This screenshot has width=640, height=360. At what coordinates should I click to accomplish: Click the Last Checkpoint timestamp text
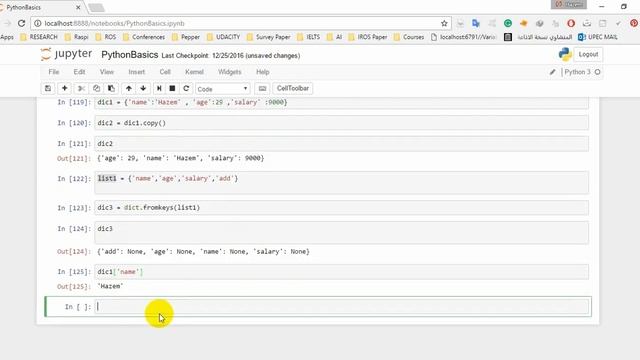tap(231, 56)
